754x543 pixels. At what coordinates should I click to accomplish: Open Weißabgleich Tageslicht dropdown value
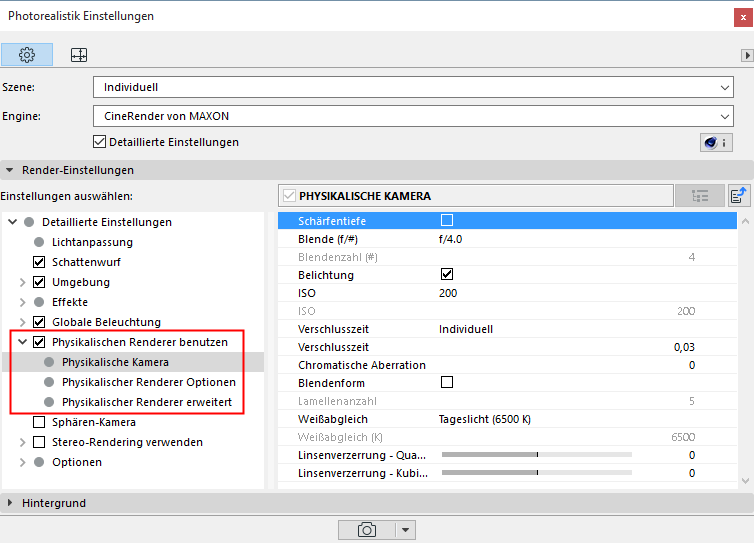tap(485, 419)
